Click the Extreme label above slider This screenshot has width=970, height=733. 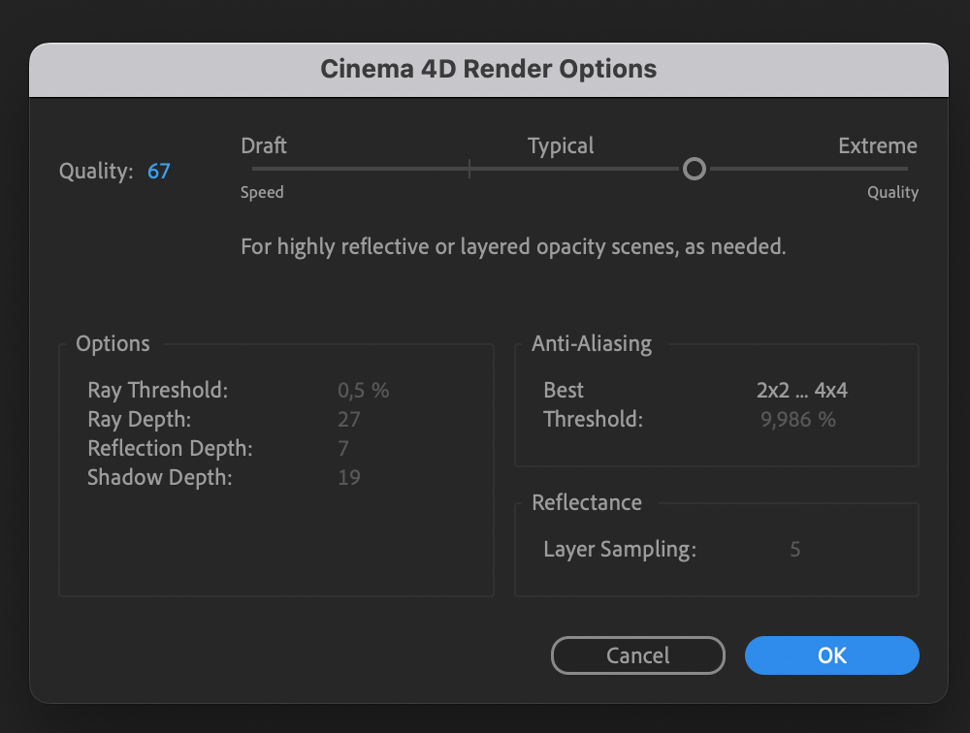click(877, 146)
